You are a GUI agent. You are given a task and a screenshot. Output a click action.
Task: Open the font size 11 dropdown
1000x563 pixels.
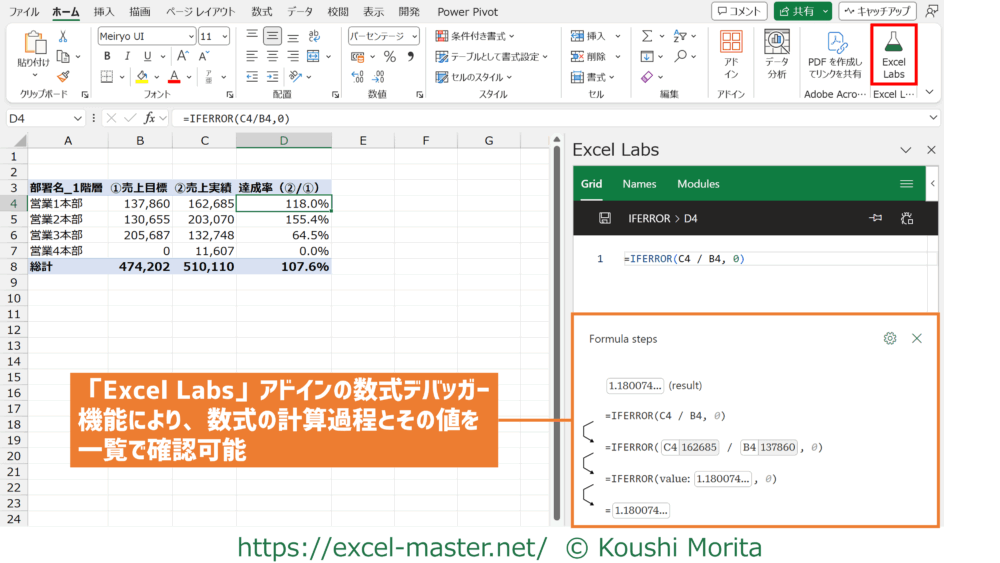(x=225, y=35)
